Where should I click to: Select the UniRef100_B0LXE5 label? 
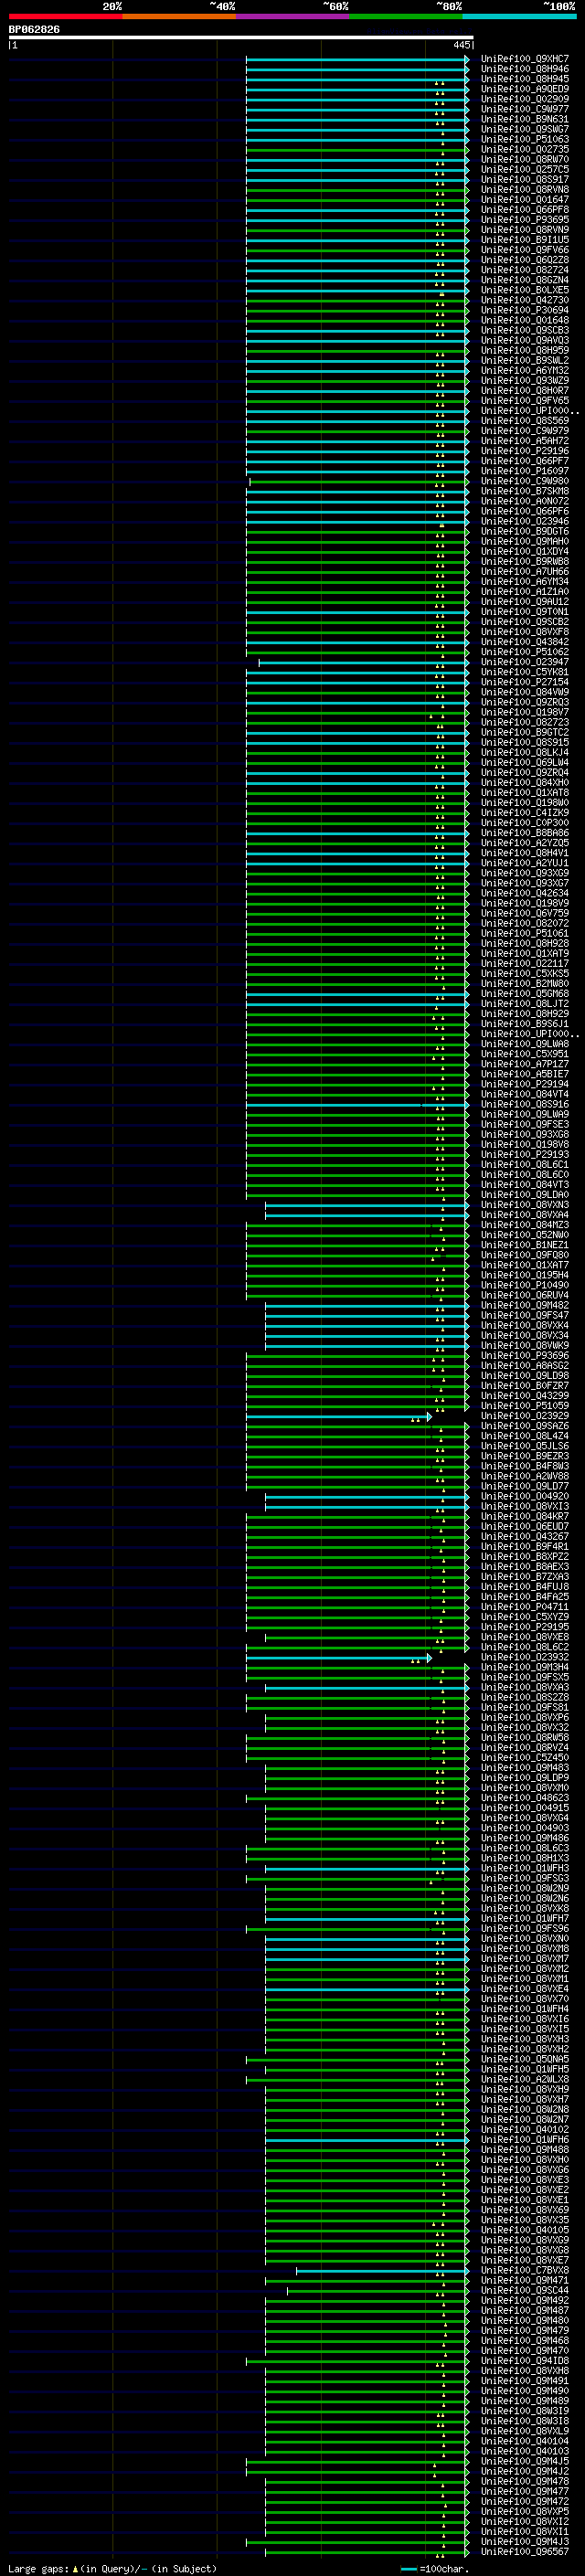pos(525,290)
